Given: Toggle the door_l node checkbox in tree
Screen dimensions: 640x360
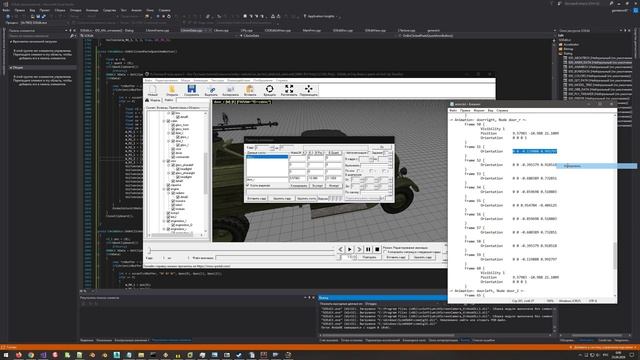Looking at the screenshot, I should (x=173, y=141).
